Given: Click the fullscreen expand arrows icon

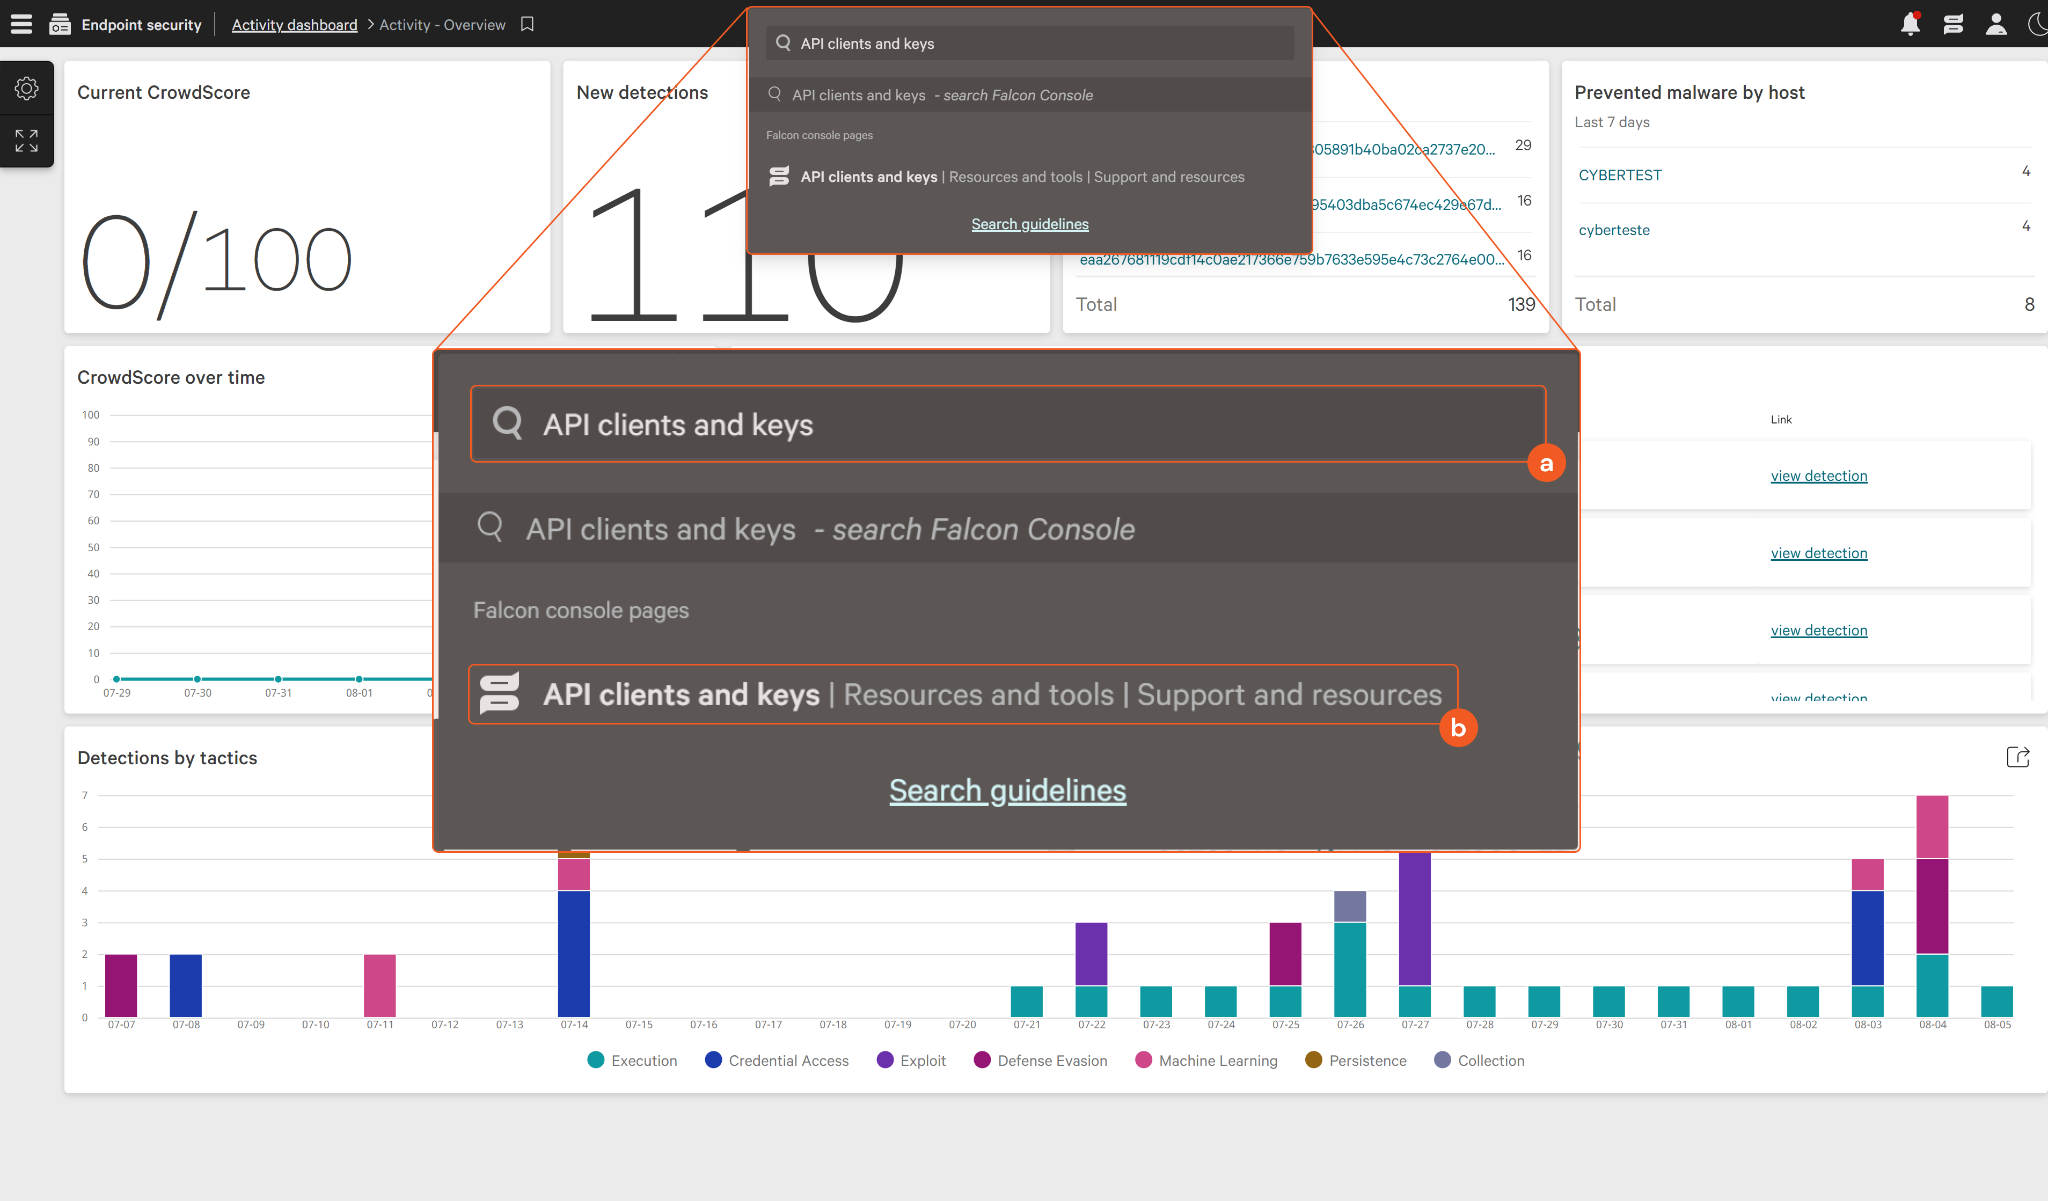Looking at the screenshot, I should 27,141.
